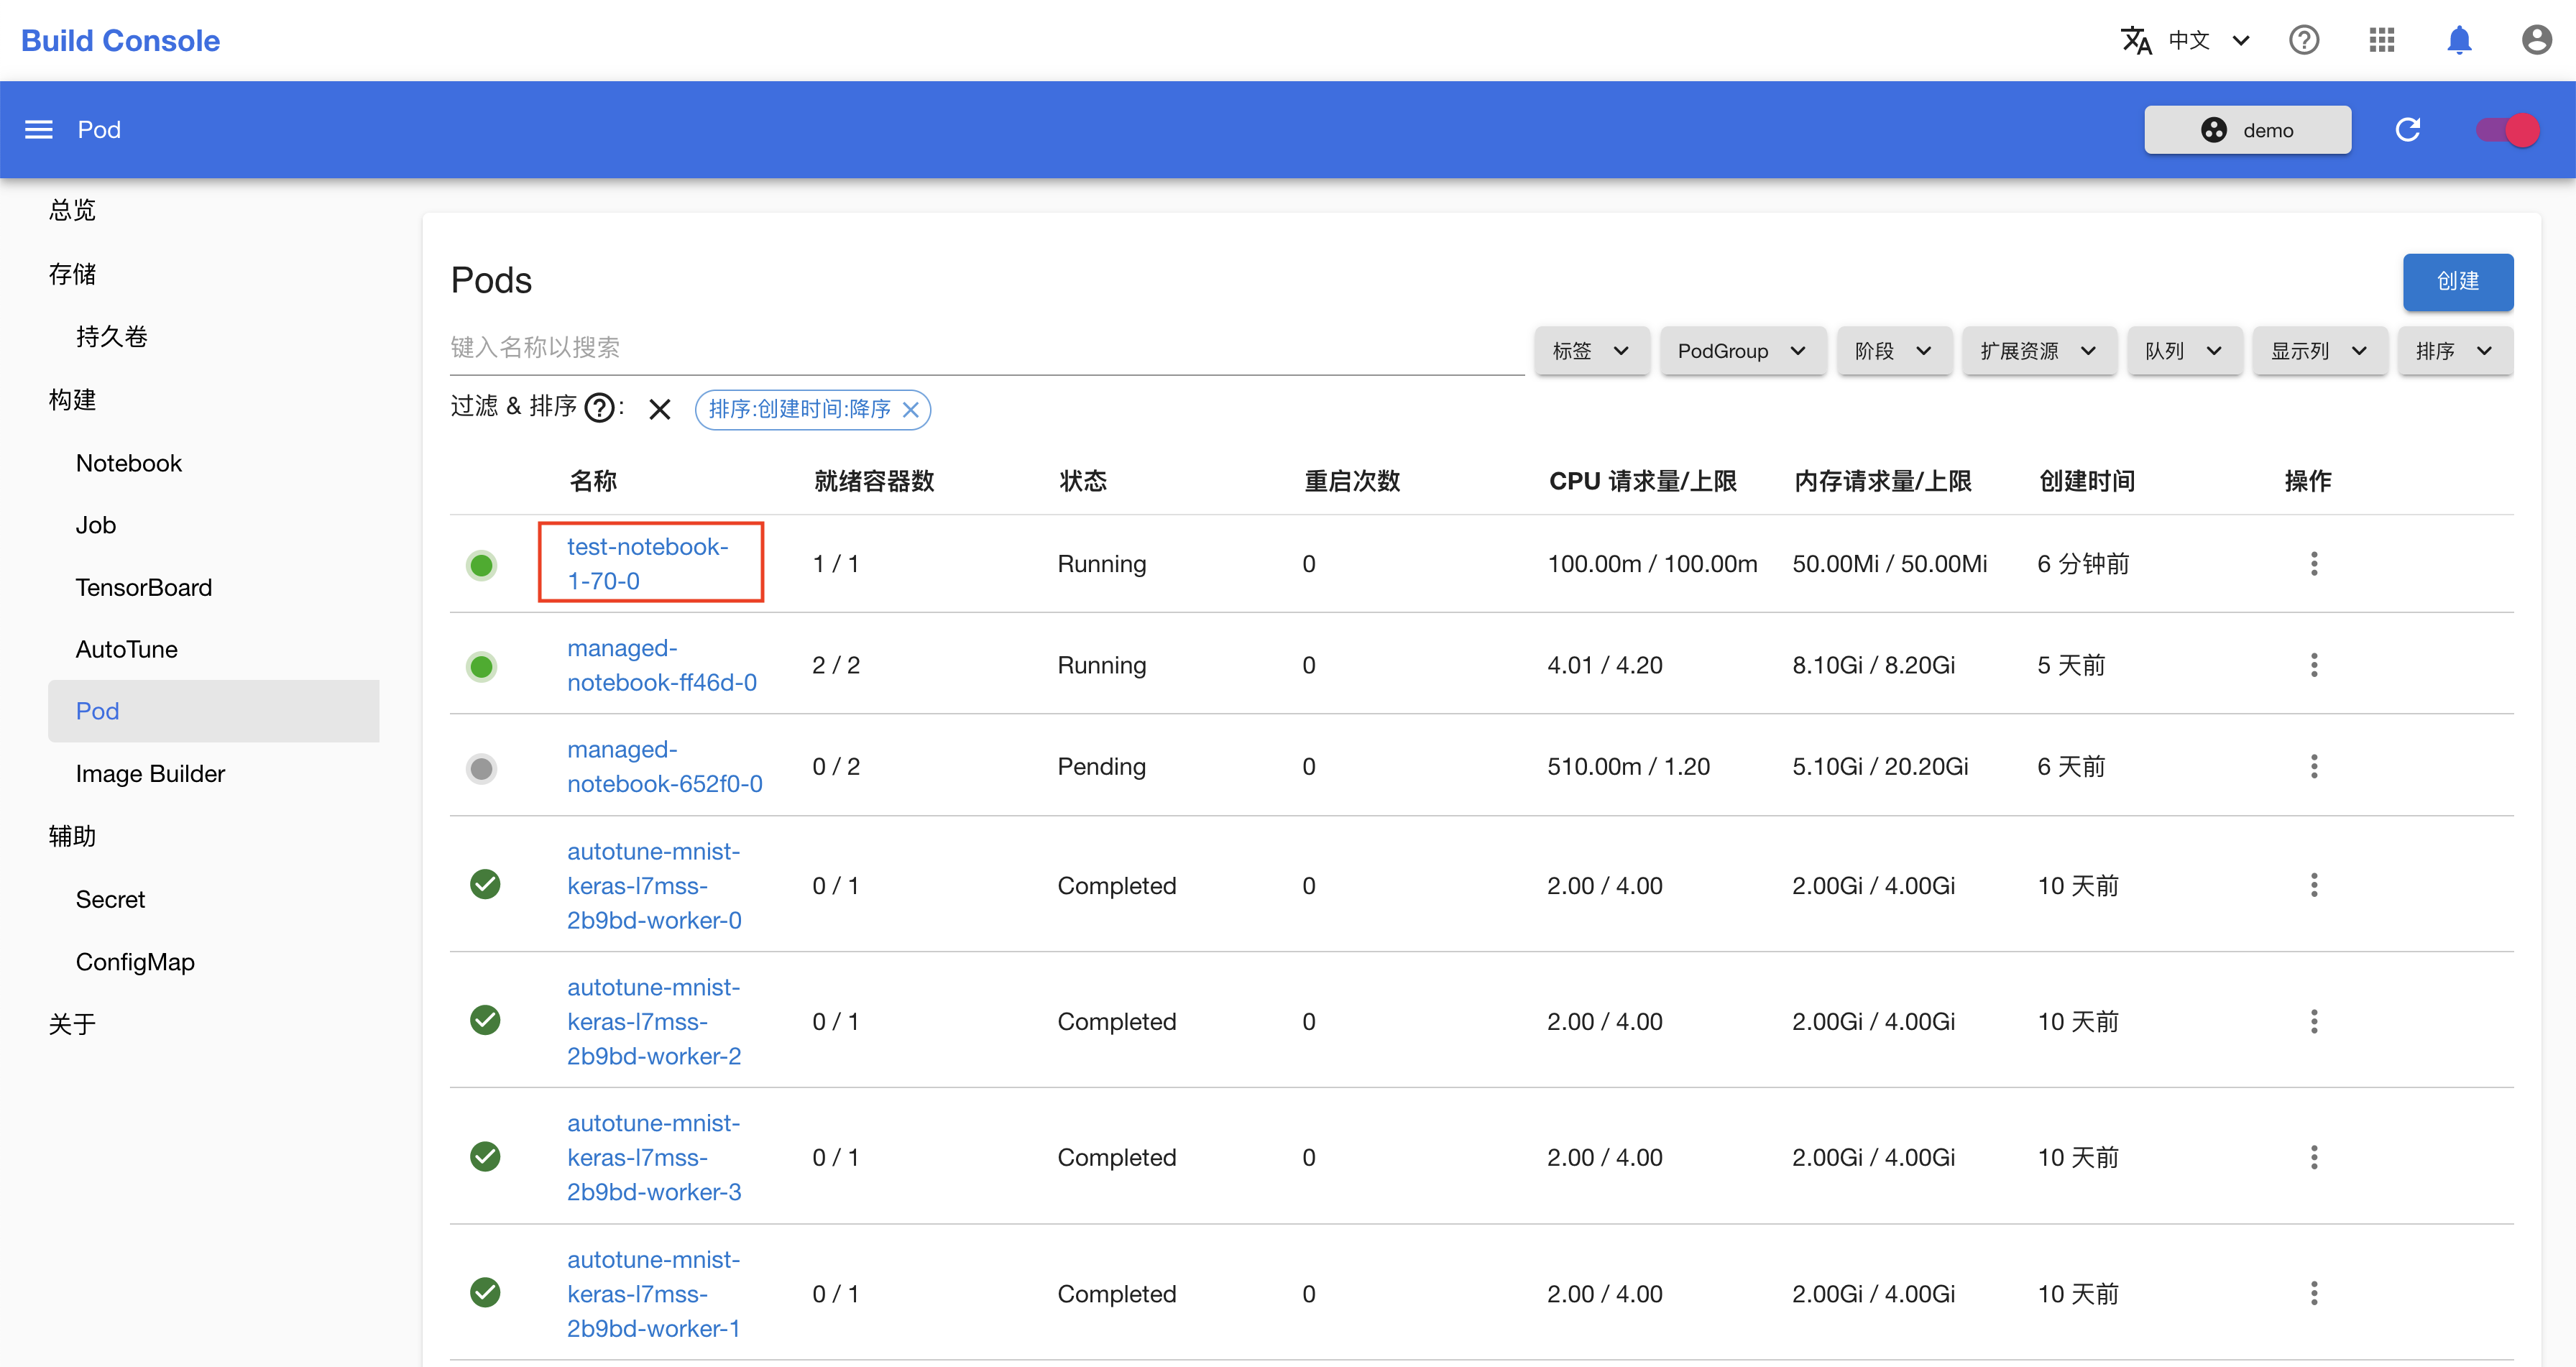Open actions menu for autotune worker-2 row
This screenshot has height=1367, width=2576.
(x=2314, y=1021)
